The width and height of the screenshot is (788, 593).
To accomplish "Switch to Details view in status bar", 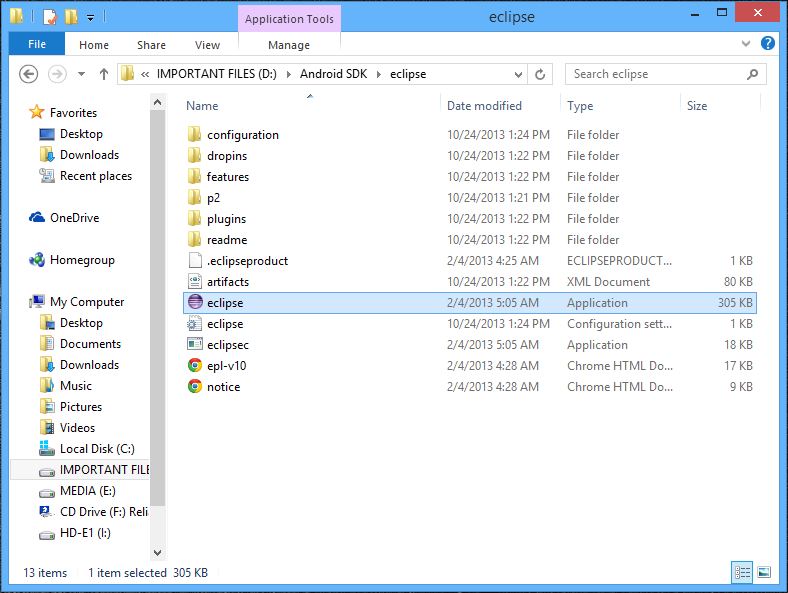I will [742, 572].
